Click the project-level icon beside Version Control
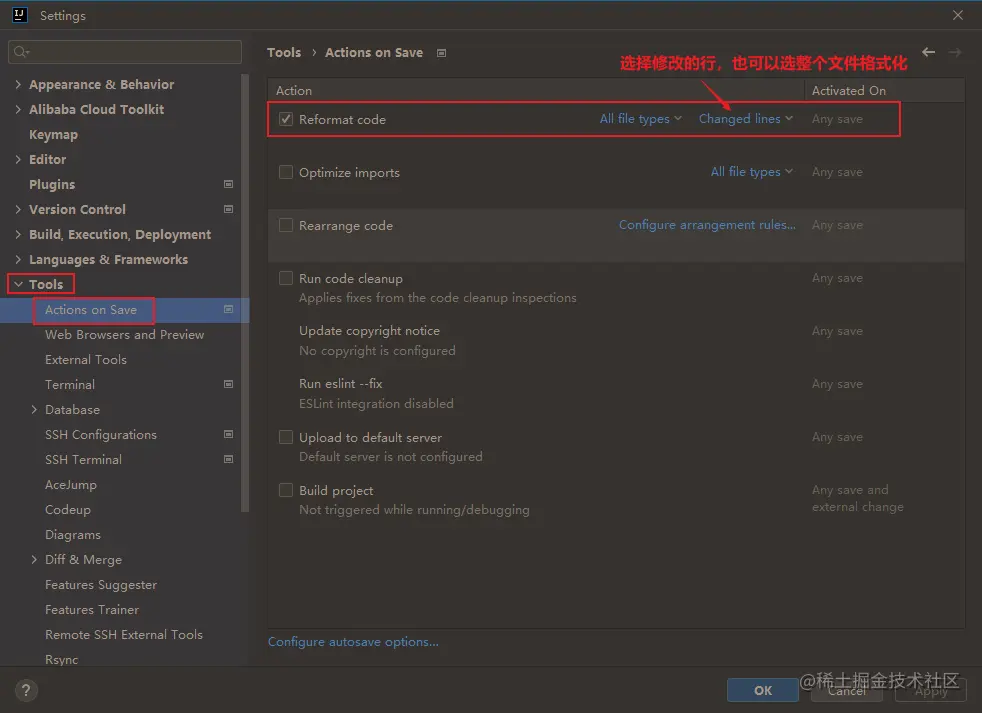Viewport: 982px width, 713px height. coord(229,209)
